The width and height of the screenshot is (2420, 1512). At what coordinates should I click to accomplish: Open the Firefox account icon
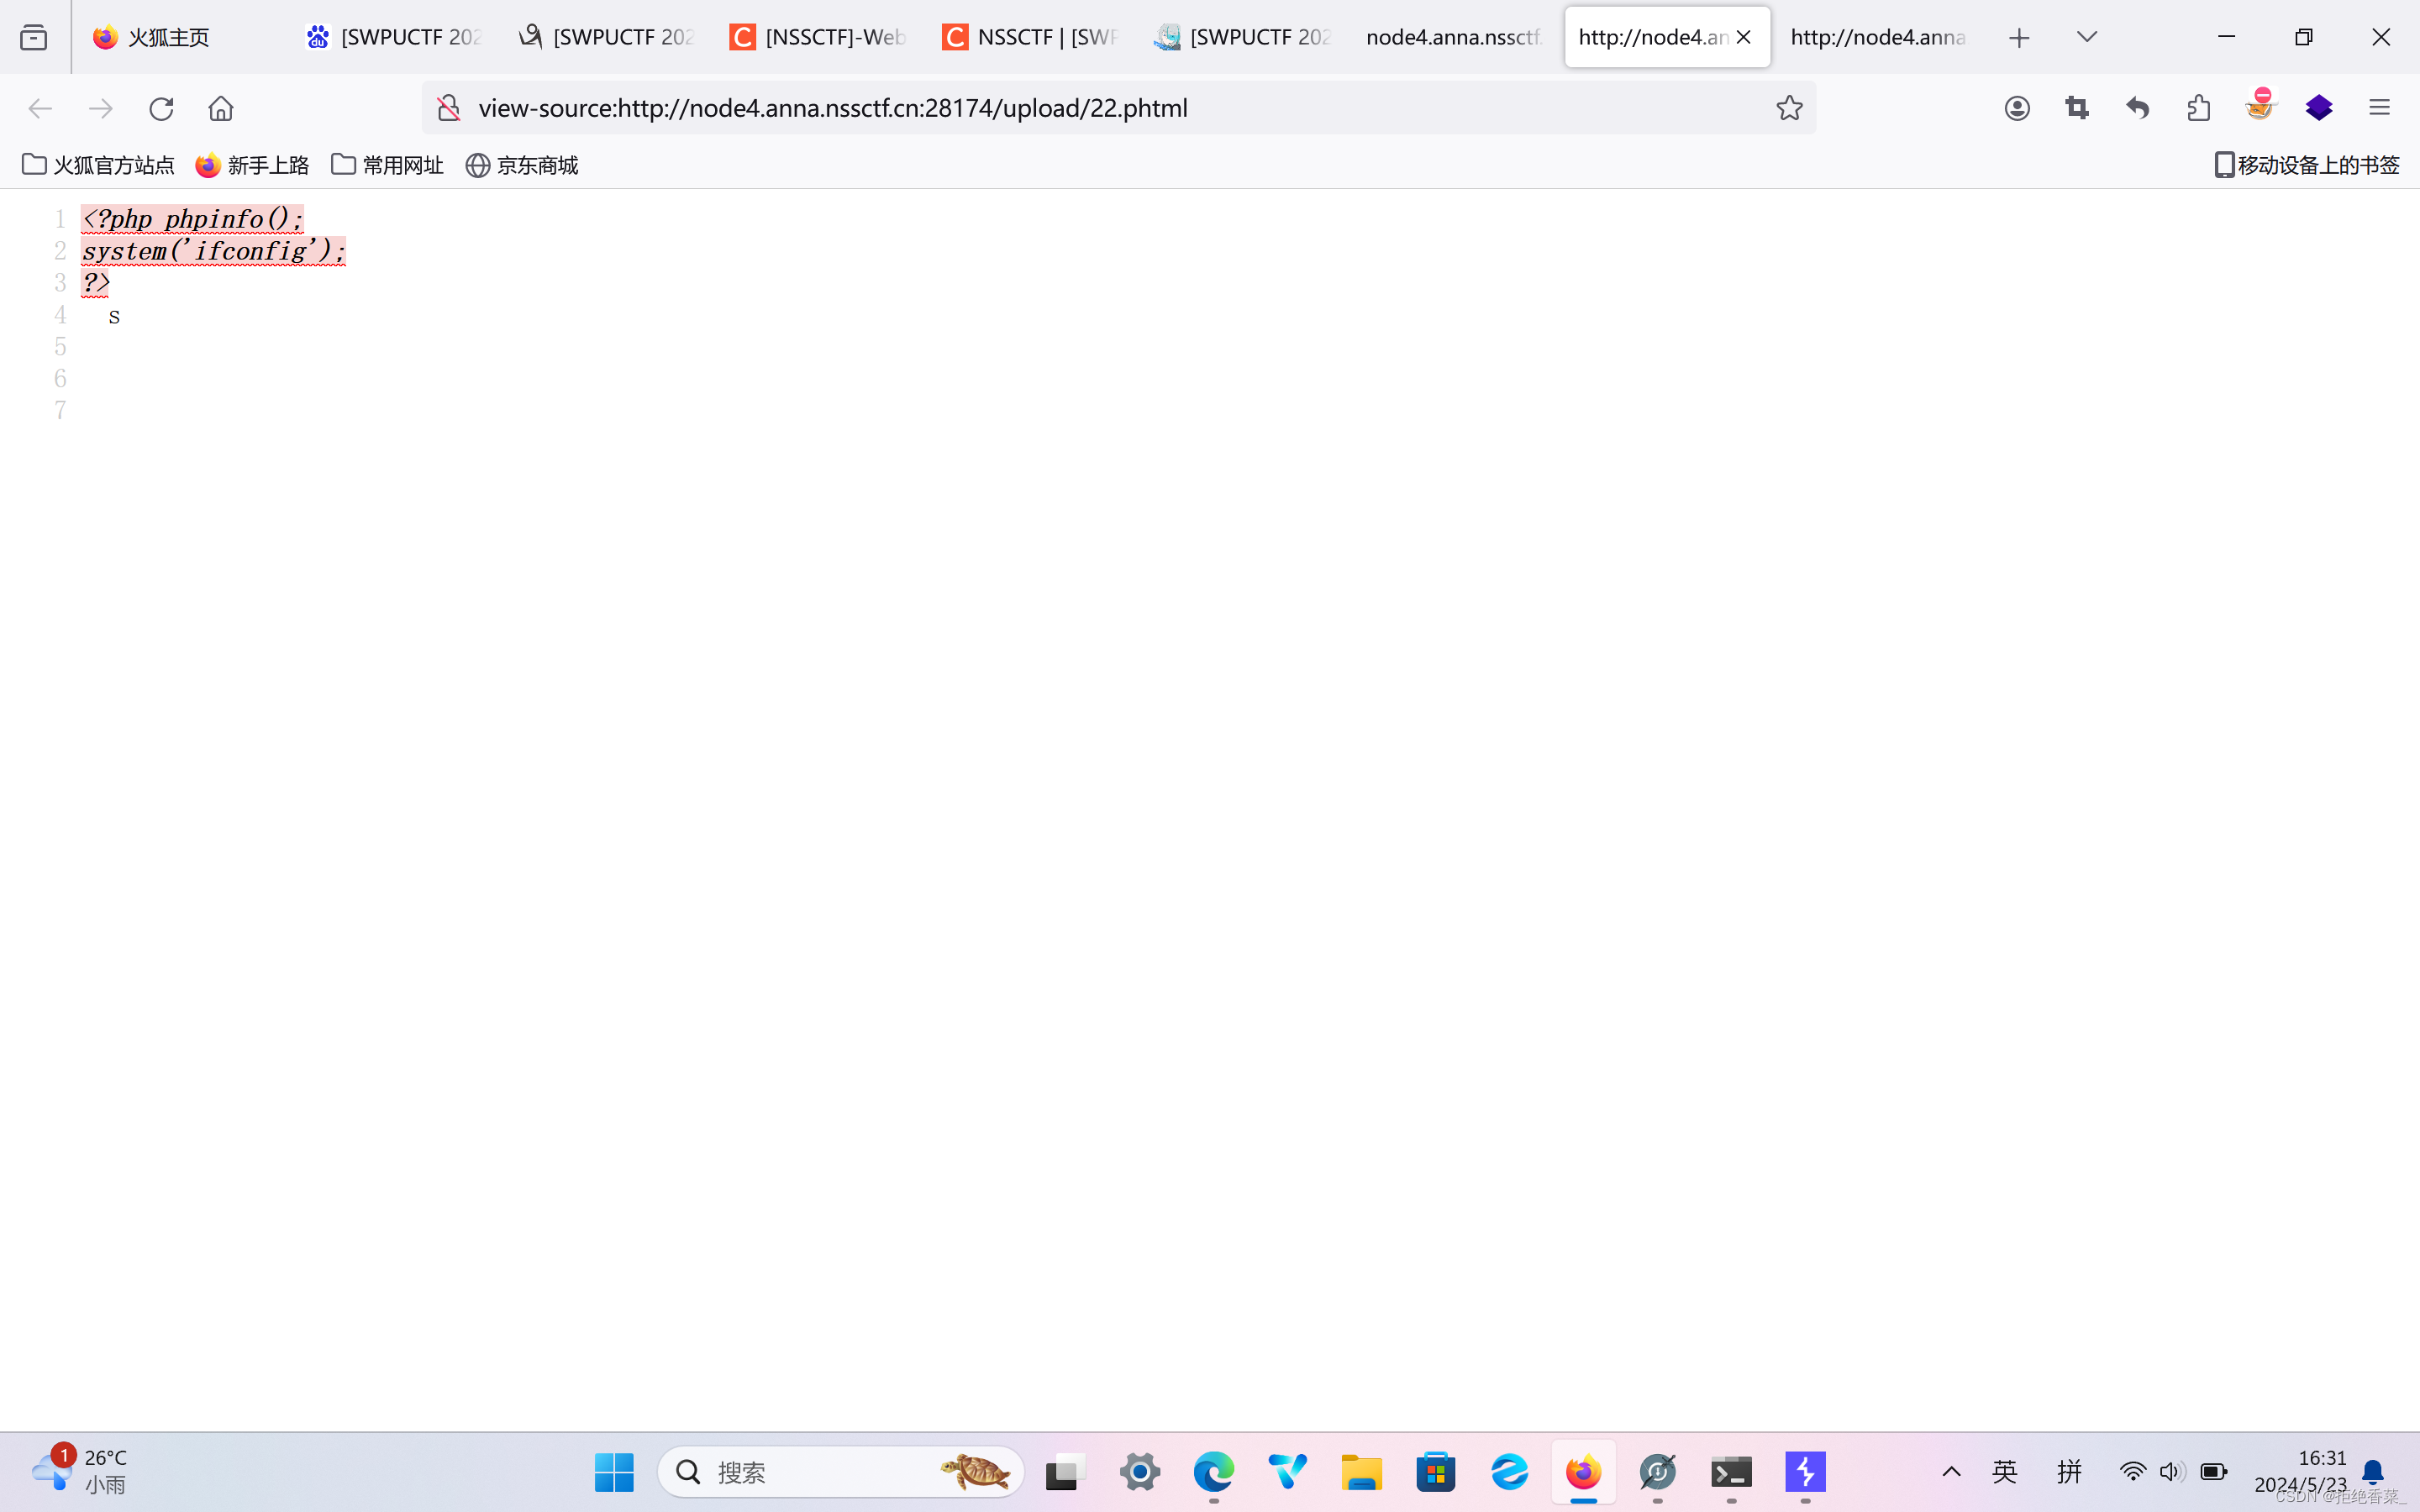pyautogui.click(x=2017, y=108)
